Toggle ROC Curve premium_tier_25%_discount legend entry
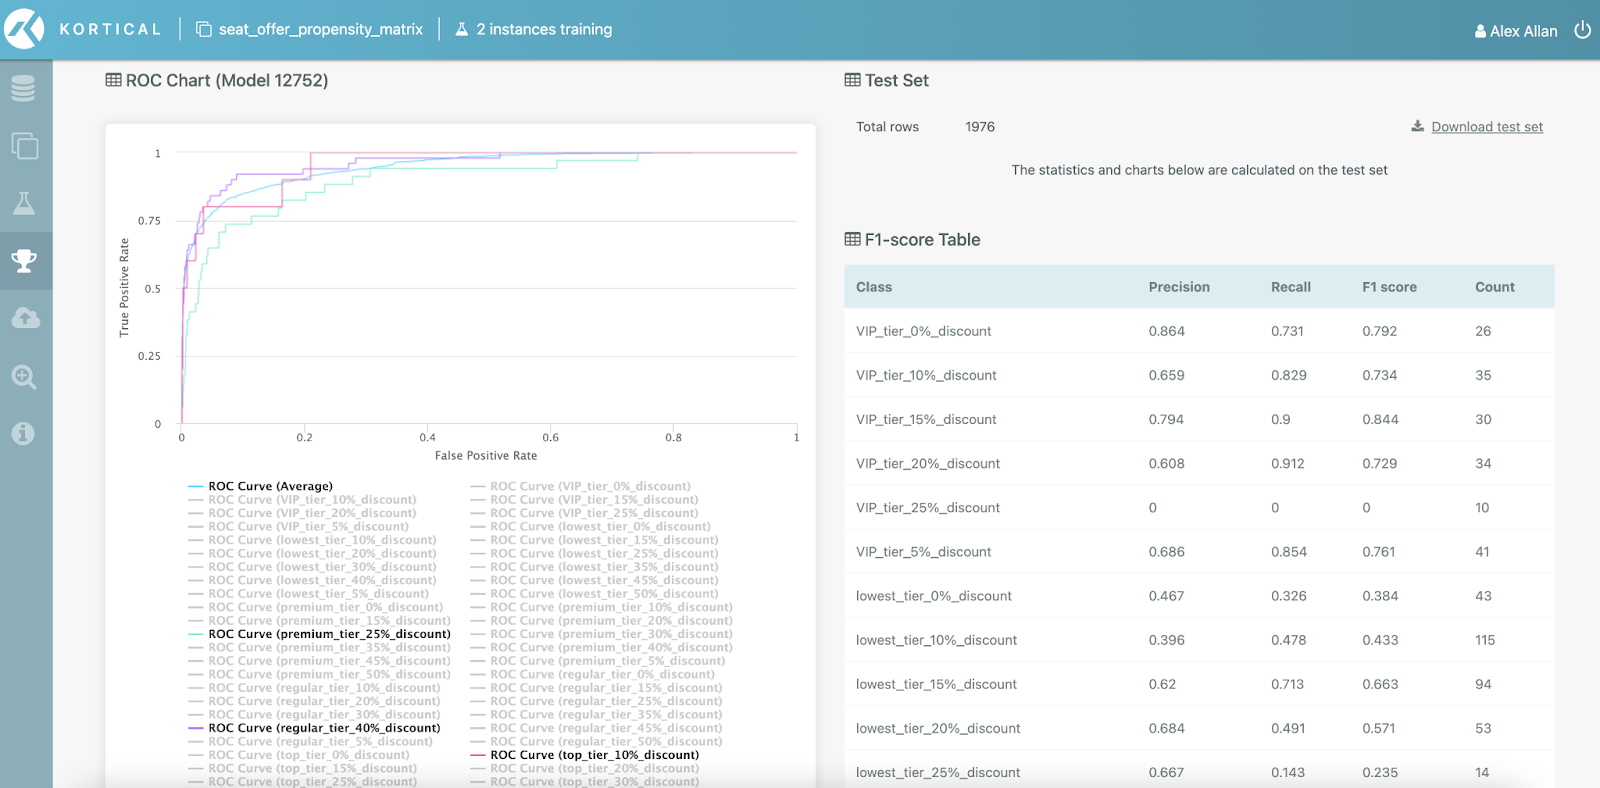 pyautogui.click(x=328, y=634)
